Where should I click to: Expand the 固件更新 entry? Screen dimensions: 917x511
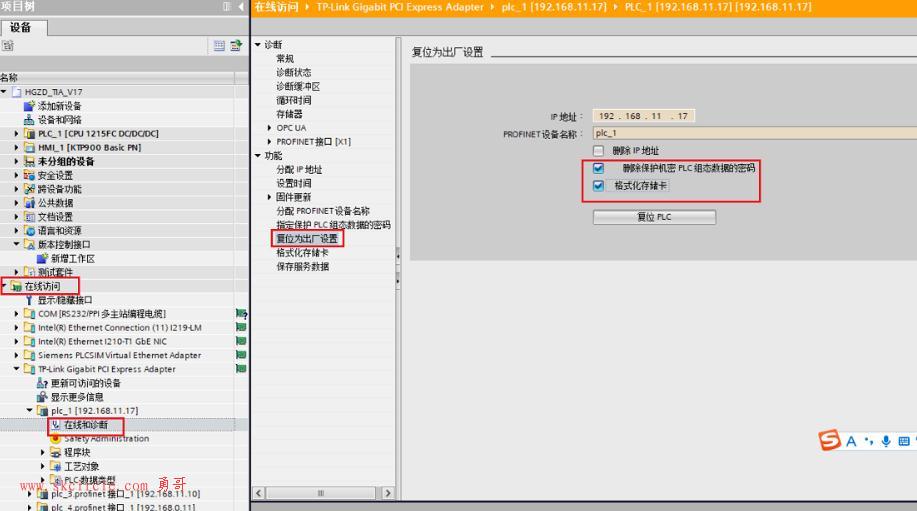tap(269, 197)
